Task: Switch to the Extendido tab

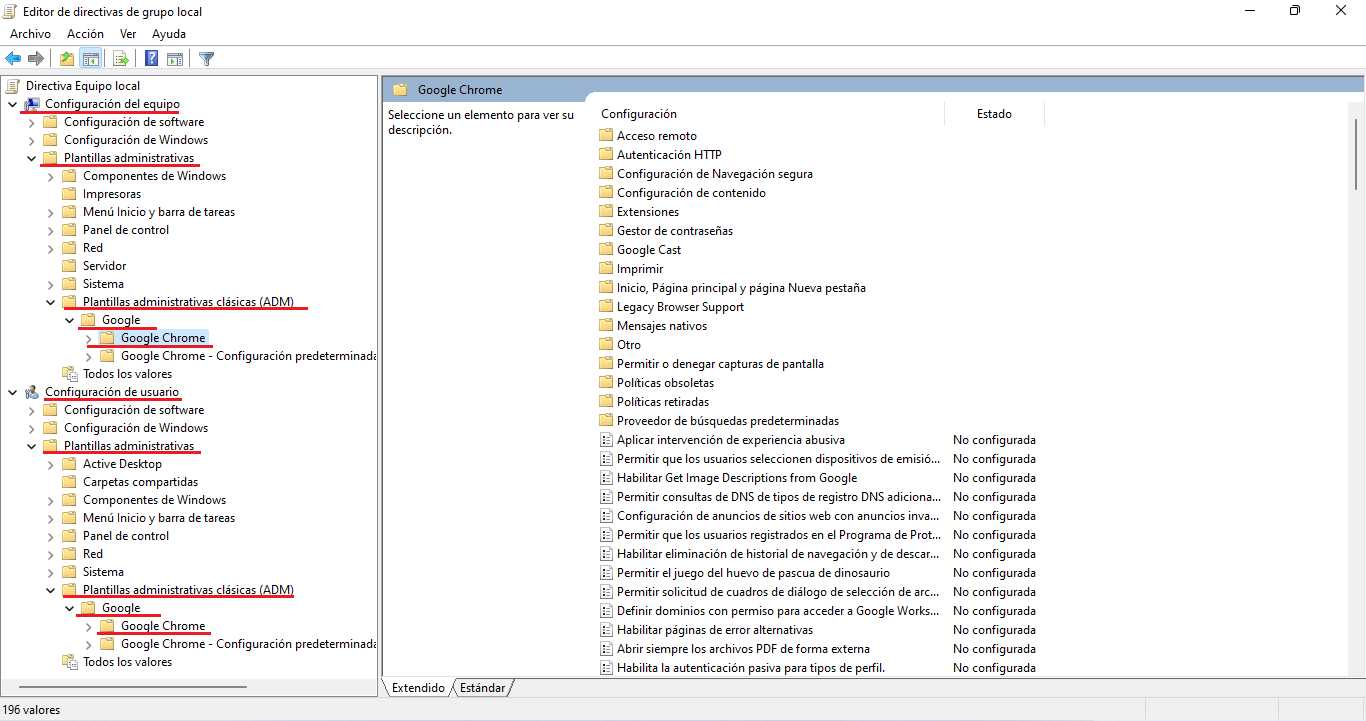Action: 418,688
